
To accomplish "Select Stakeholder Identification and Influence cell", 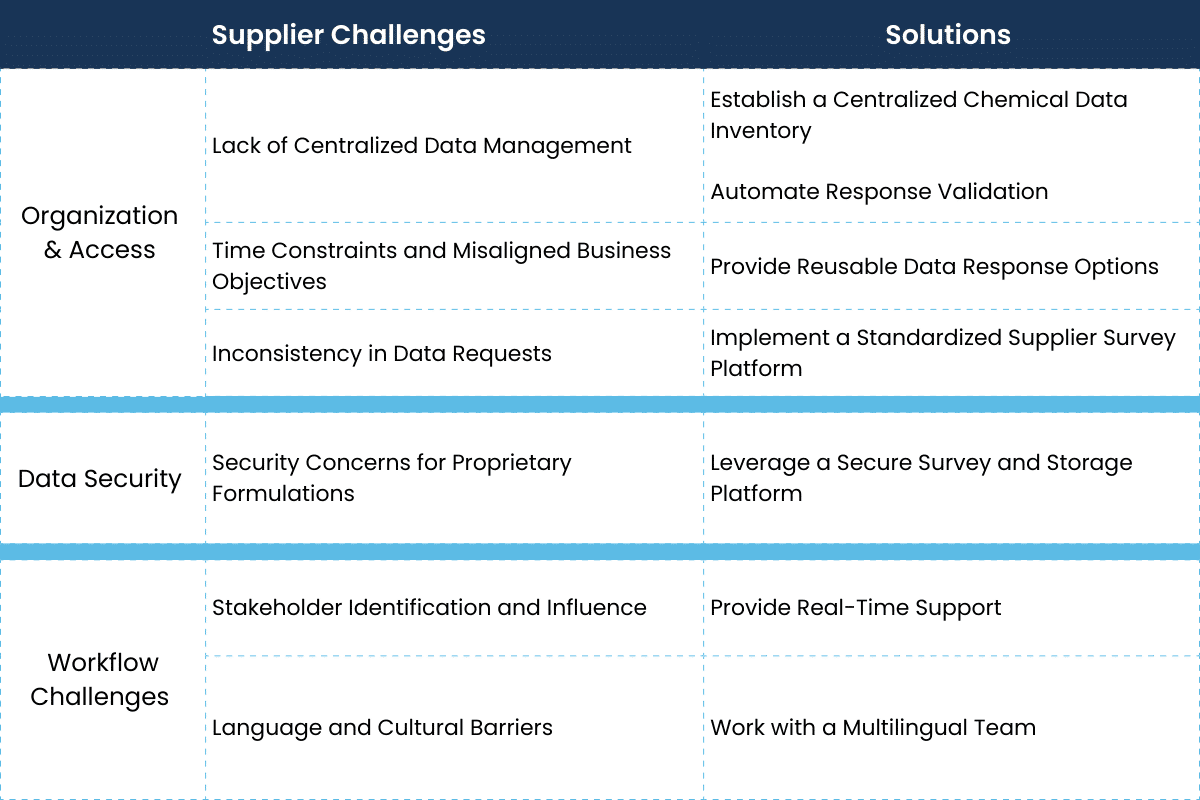I will tap(429, 608).
